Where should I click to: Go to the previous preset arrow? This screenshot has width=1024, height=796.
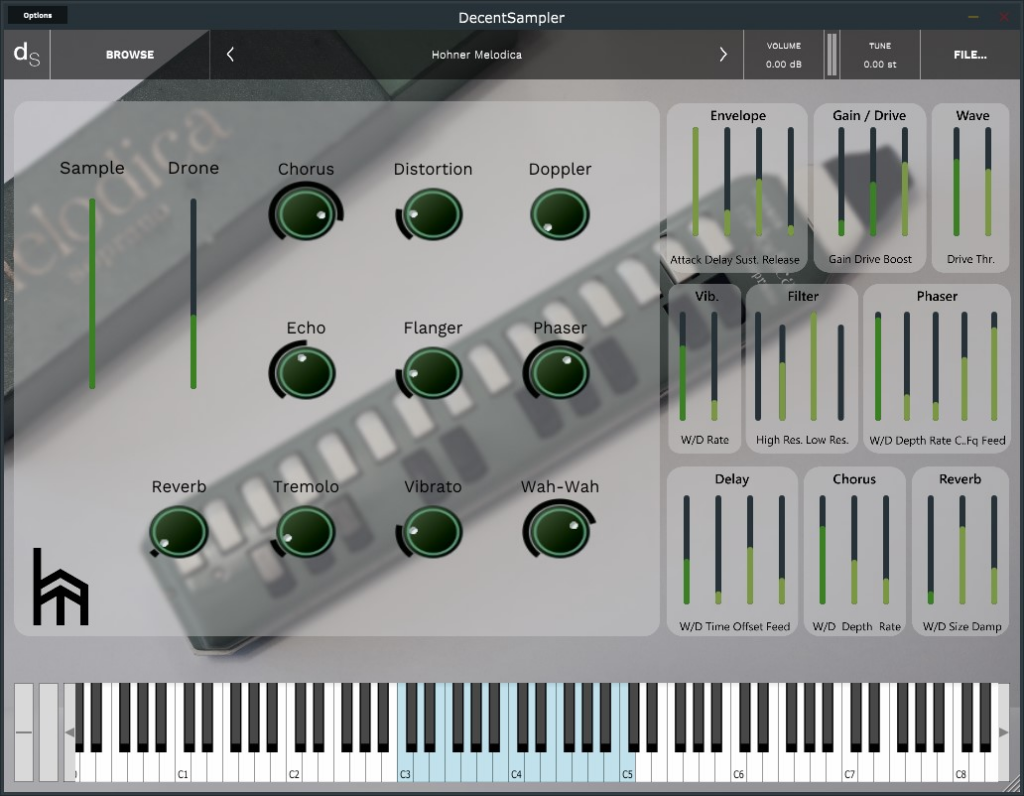point(230,55)
